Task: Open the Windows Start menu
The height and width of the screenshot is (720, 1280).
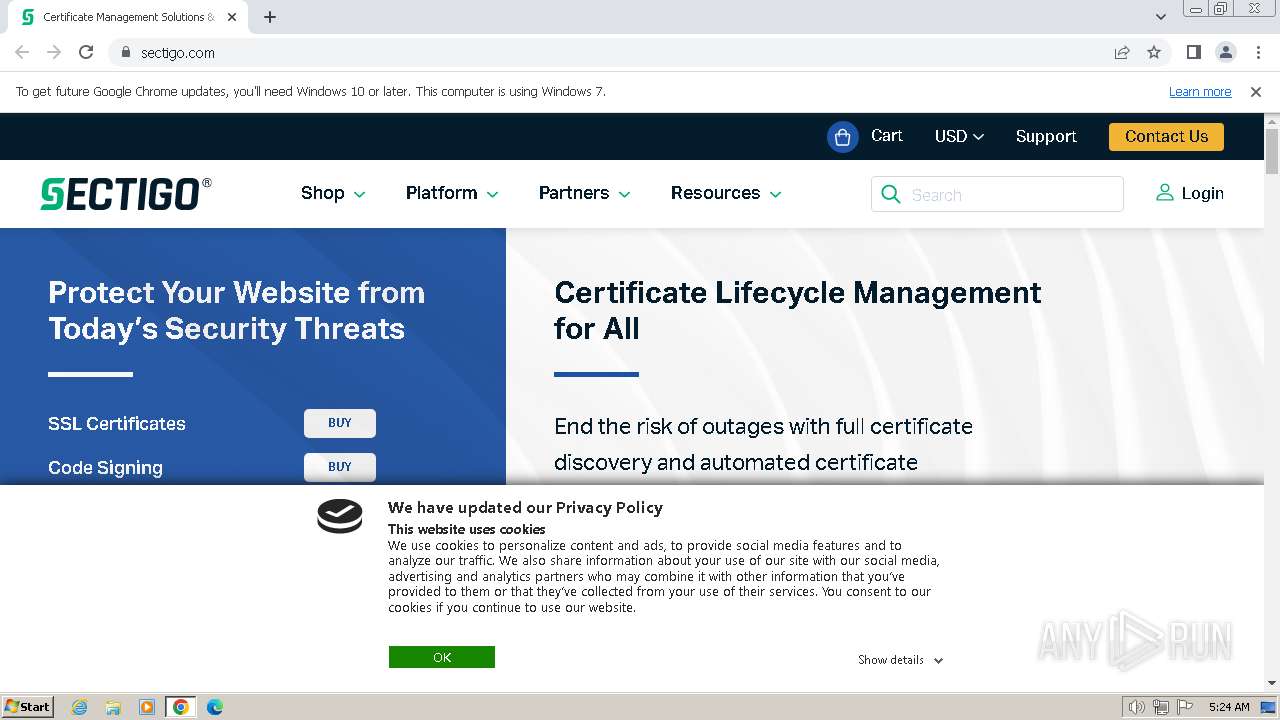Action: [27, 707]
